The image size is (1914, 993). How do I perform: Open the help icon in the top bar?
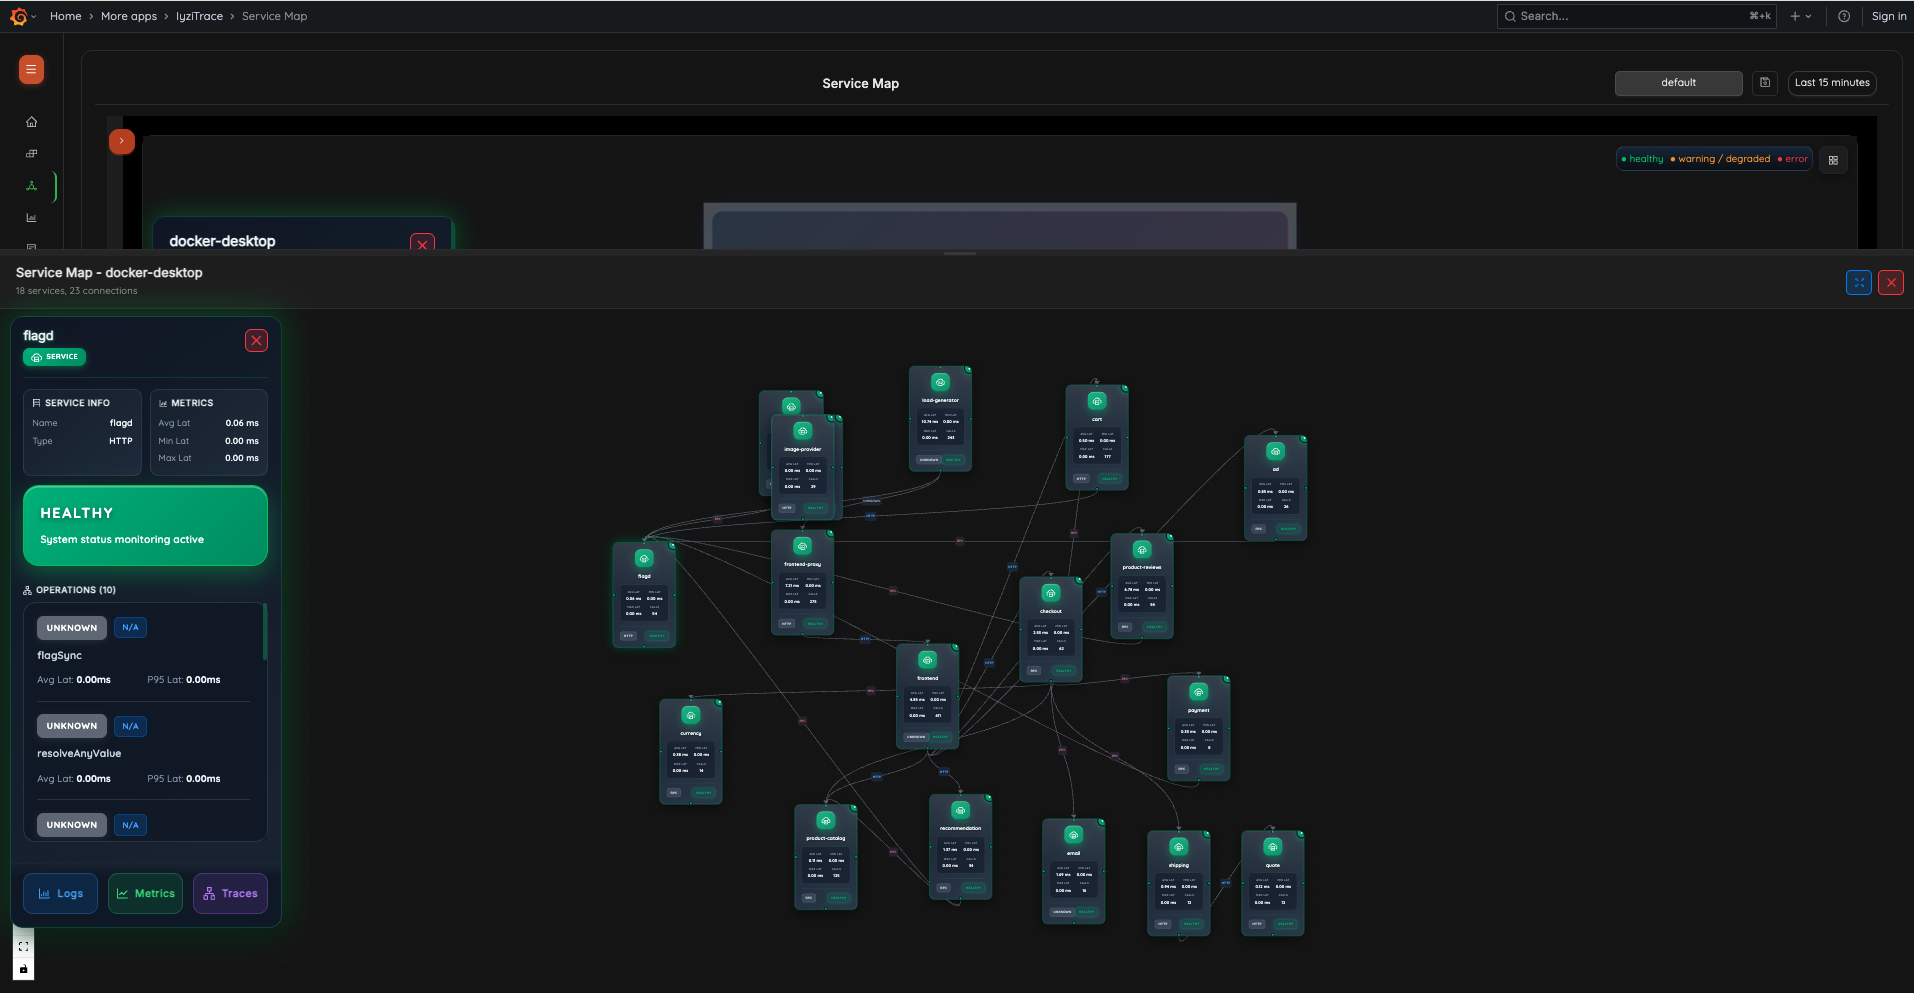pyautogui.click(x=1843, y=16)
